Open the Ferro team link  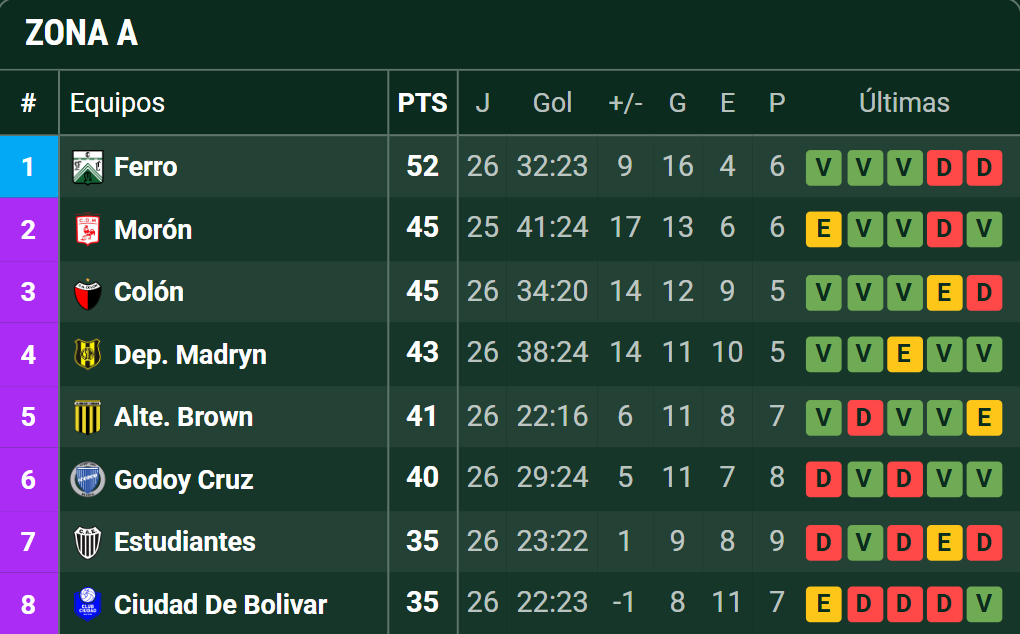point(146,167)
